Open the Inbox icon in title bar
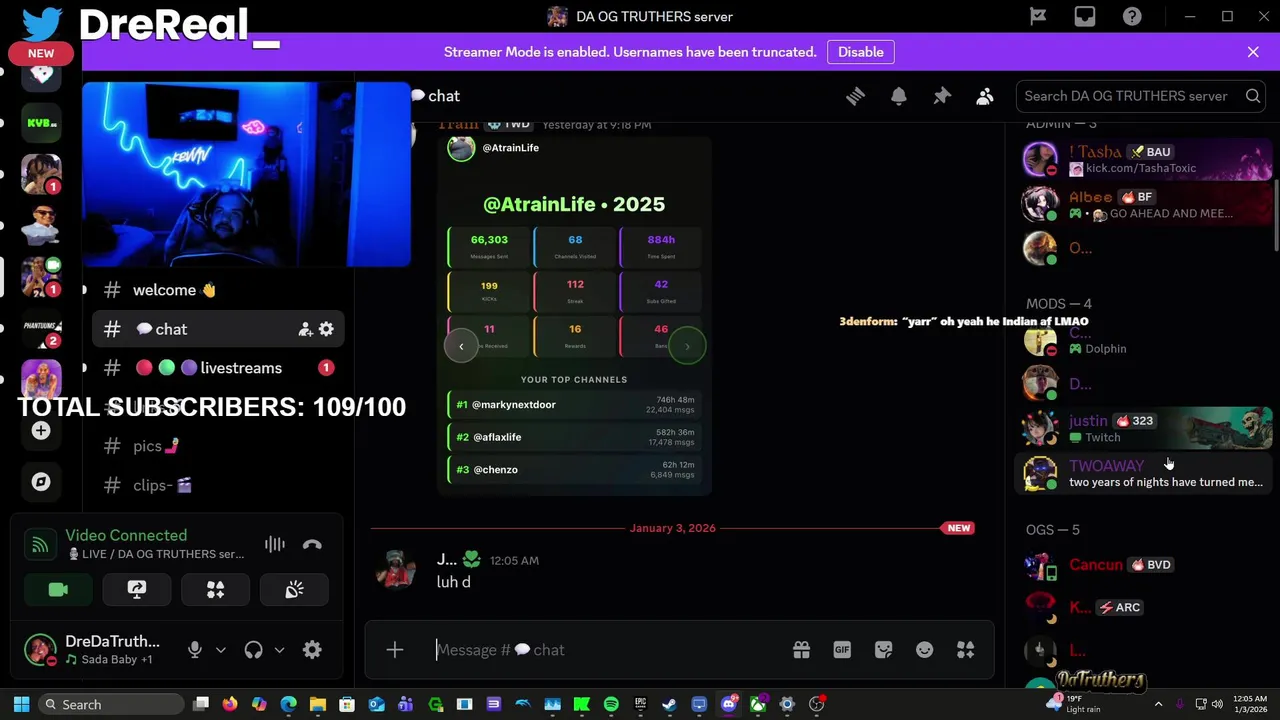This screenshot has height=720, width=1280. tap(1085, 16)
